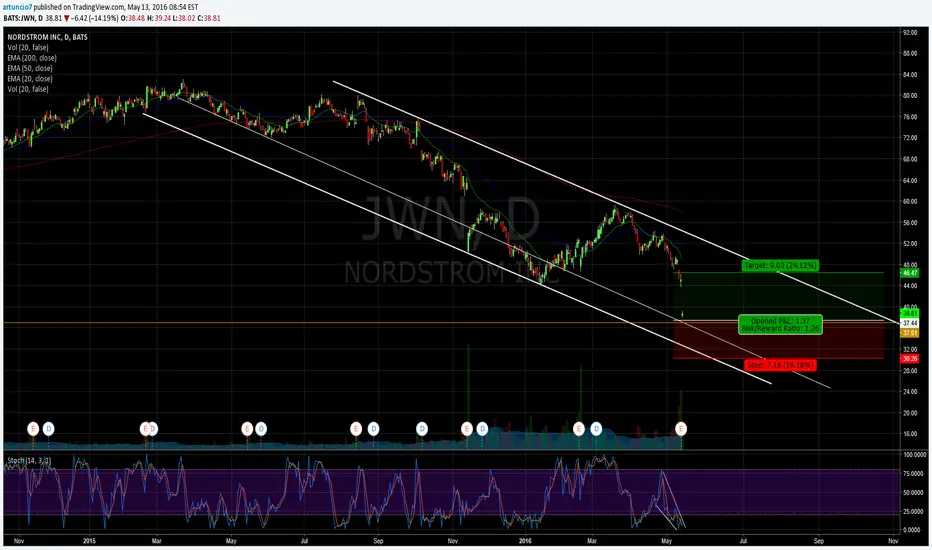
Task: Click the dividend D marker just left of 2015
Action: click(48, 428)
